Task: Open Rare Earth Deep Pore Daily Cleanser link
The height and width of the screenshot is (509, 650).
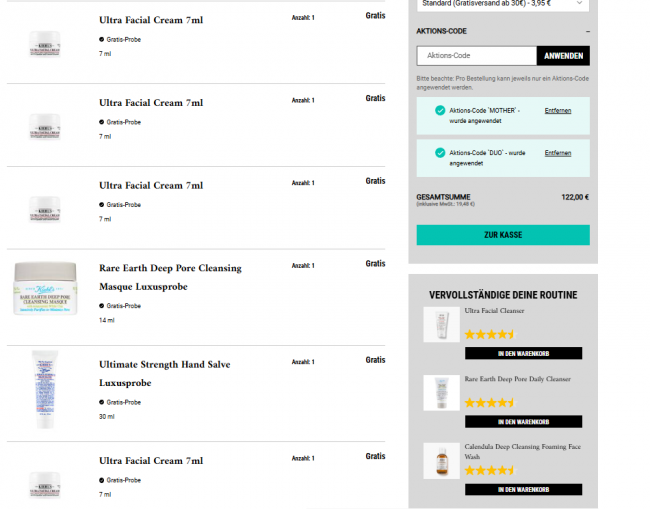Action: [517, 379]
